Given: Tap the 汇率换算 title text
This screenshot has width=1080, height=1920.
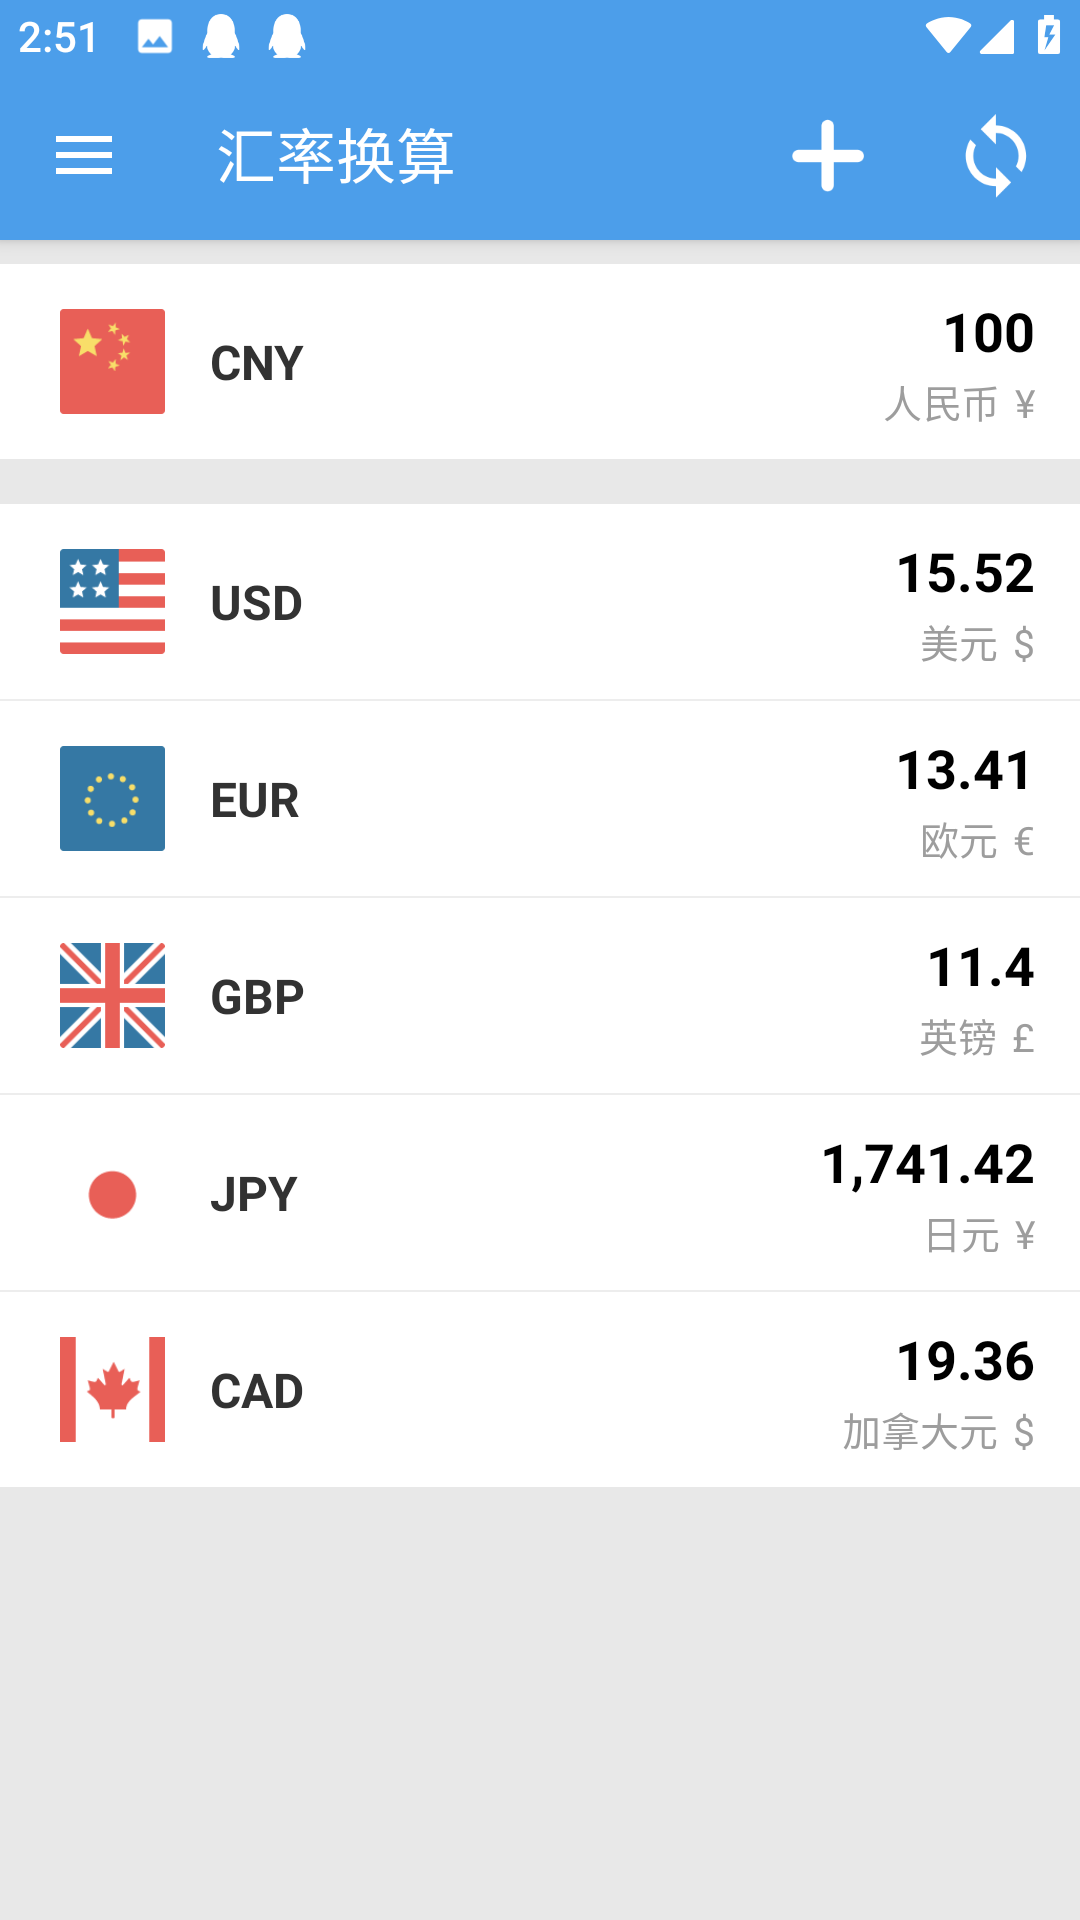Looking at the screenshot, I should [x=336, y=157].
